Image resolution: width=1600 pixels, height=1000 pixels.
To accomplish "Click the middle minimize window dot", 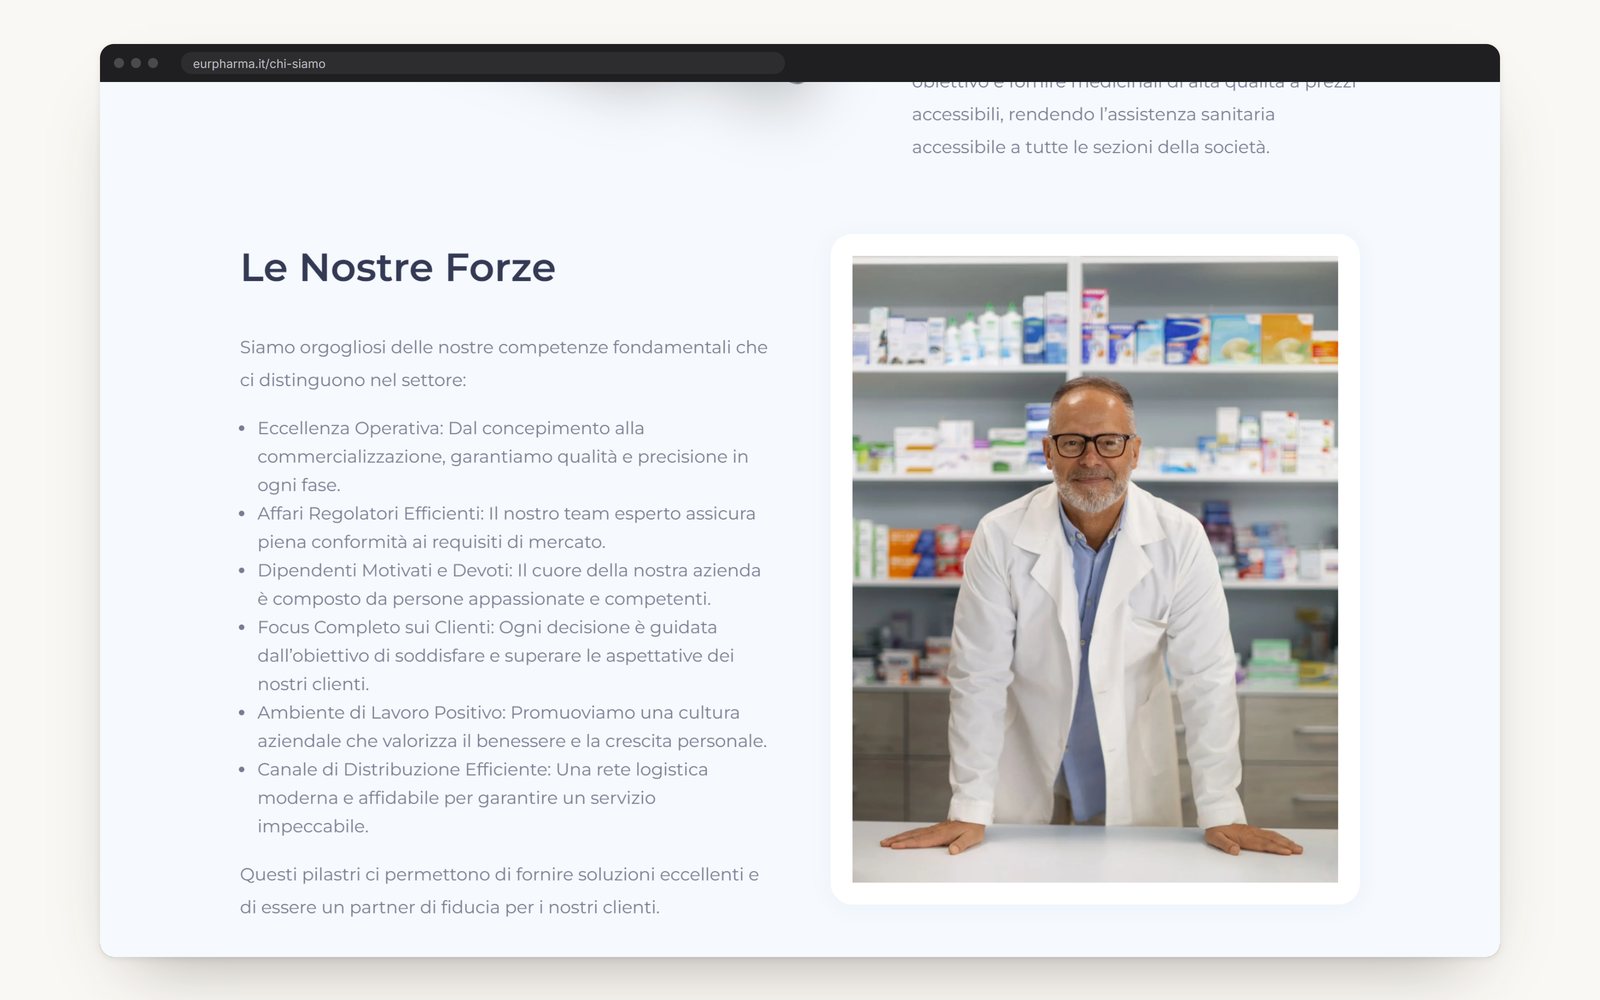I will (136, 63).
